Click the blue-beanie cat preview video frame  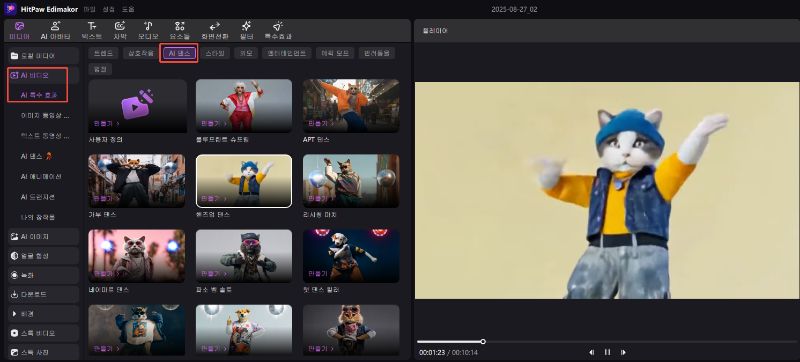pyautogui.click(x=607, y=191)
